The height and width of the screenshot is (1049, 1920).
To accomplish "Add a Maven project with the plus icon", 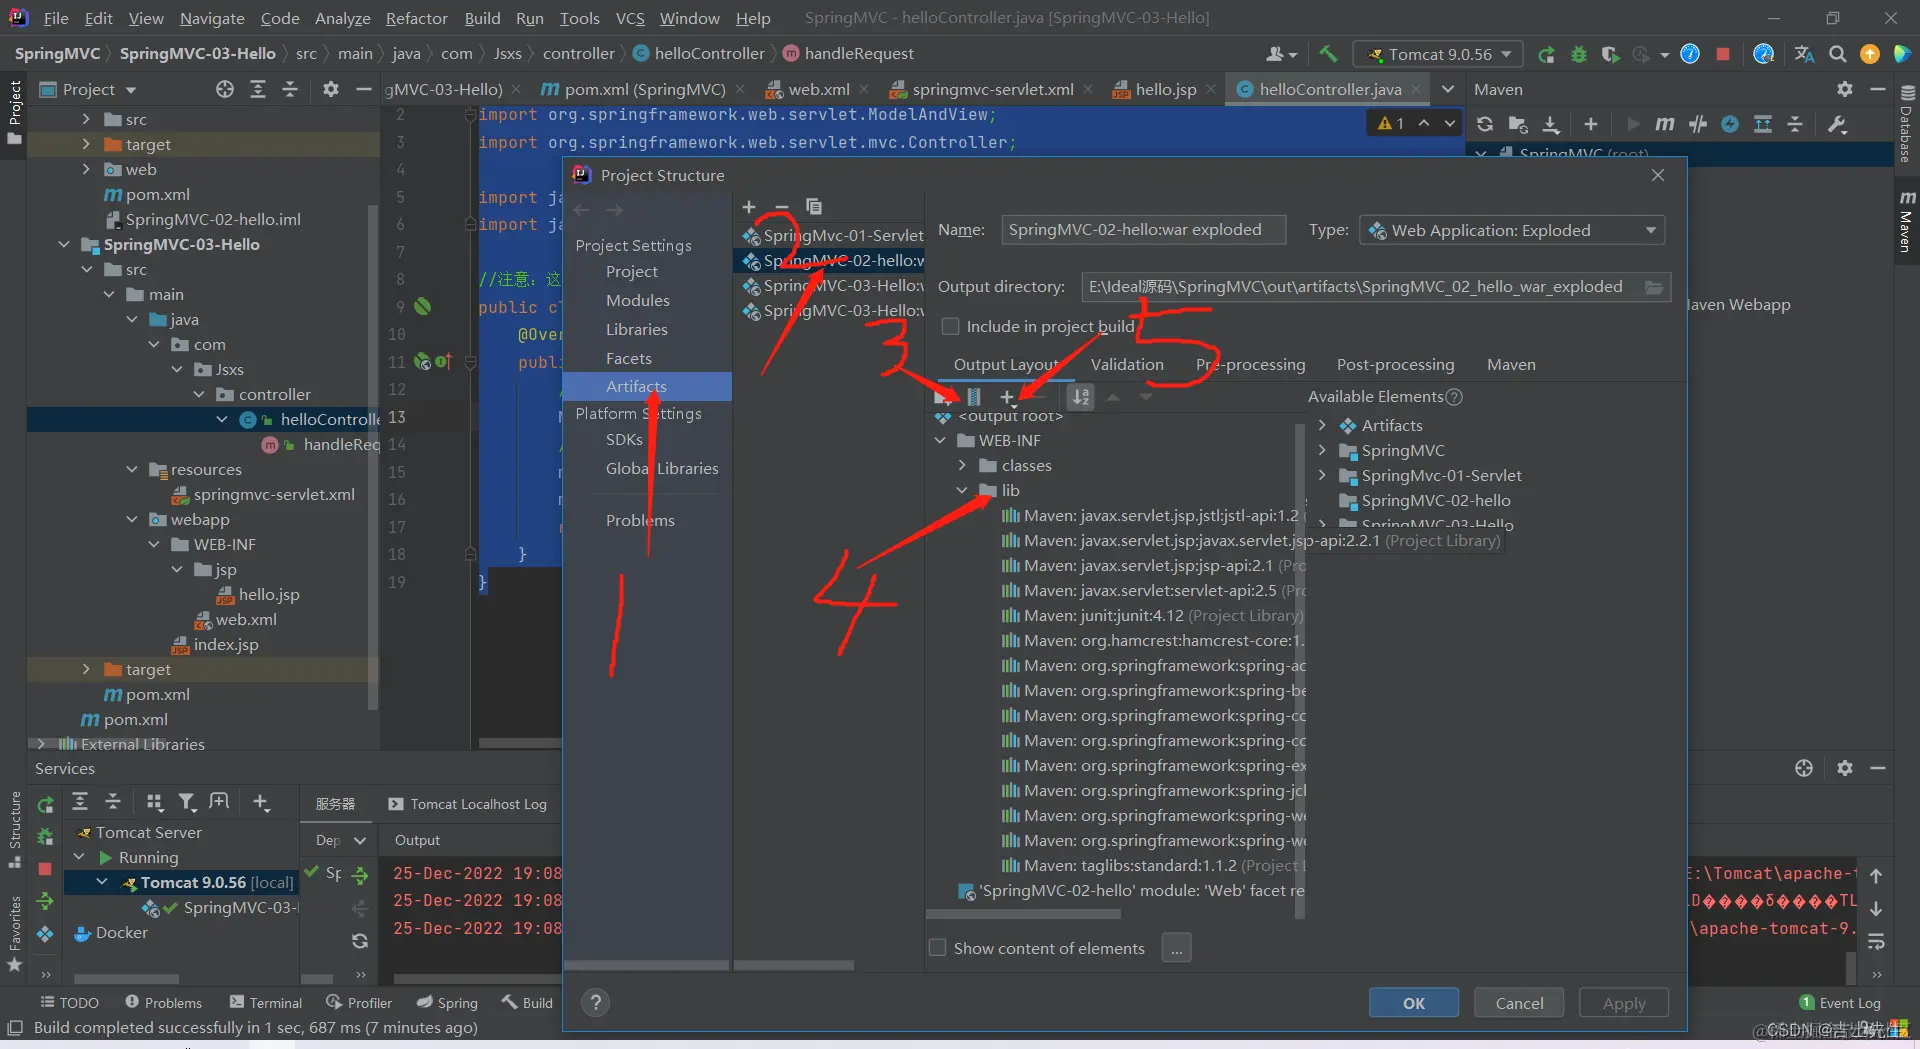I will click(1591, 124).
